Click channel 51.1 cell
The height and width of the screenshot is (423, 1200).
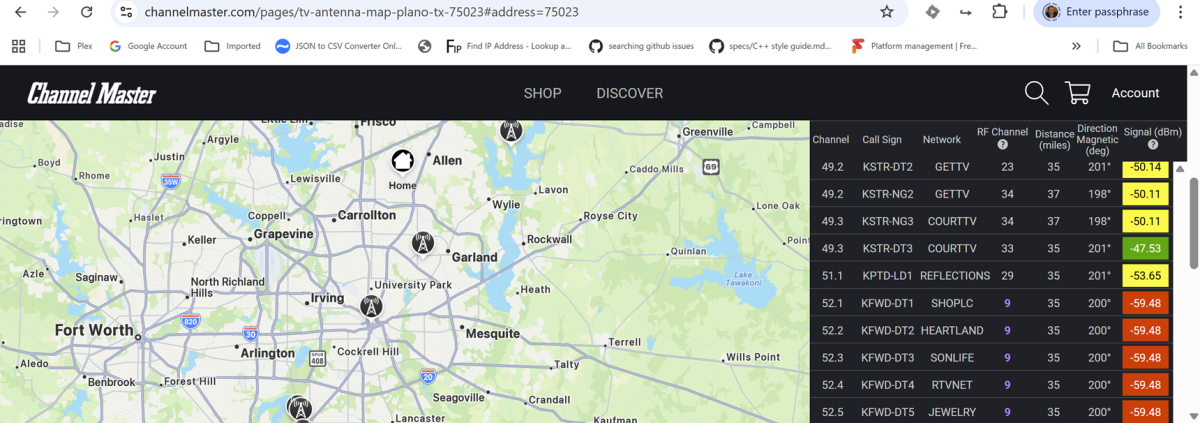[832, 276]
